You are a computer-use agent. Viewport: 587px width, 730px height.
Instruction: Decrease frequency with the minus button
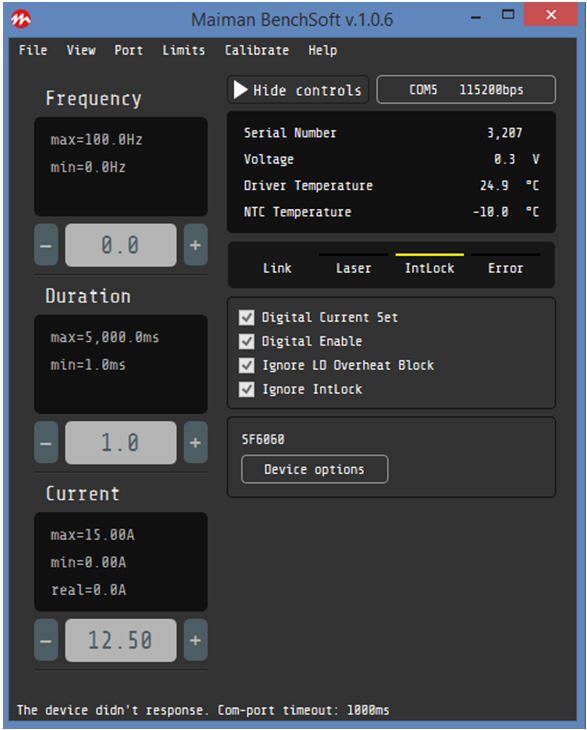[46, 245]
